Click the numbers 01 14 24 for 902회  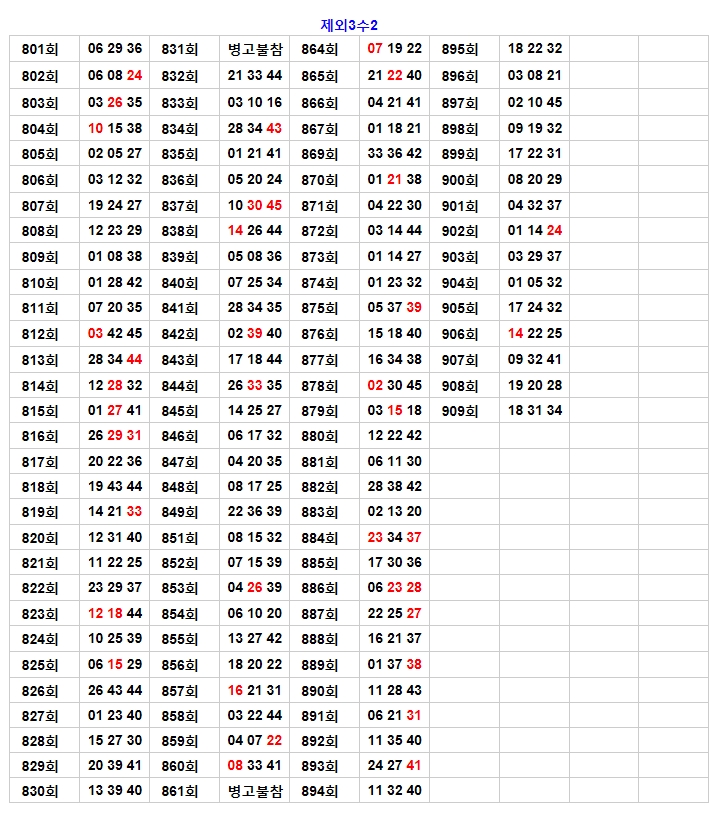[535, 231]
